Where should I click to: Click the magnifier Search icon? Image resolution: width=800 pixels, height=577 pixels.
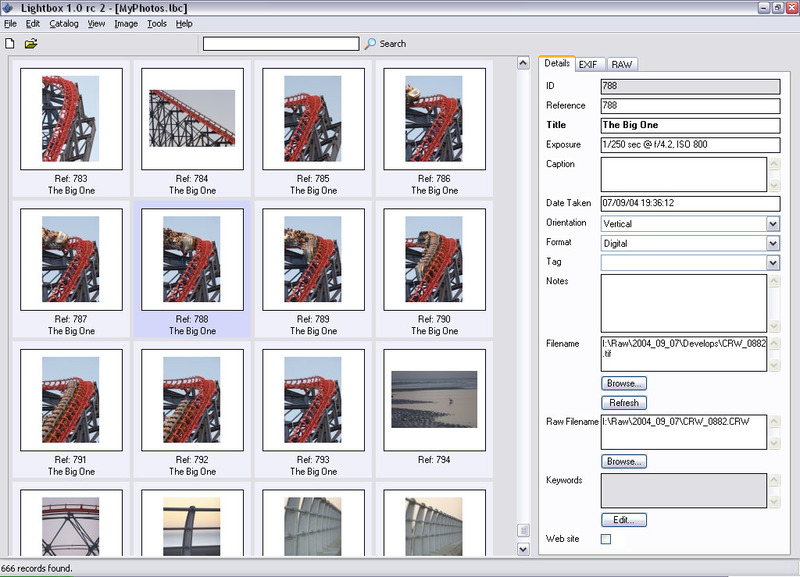point(370,44)
